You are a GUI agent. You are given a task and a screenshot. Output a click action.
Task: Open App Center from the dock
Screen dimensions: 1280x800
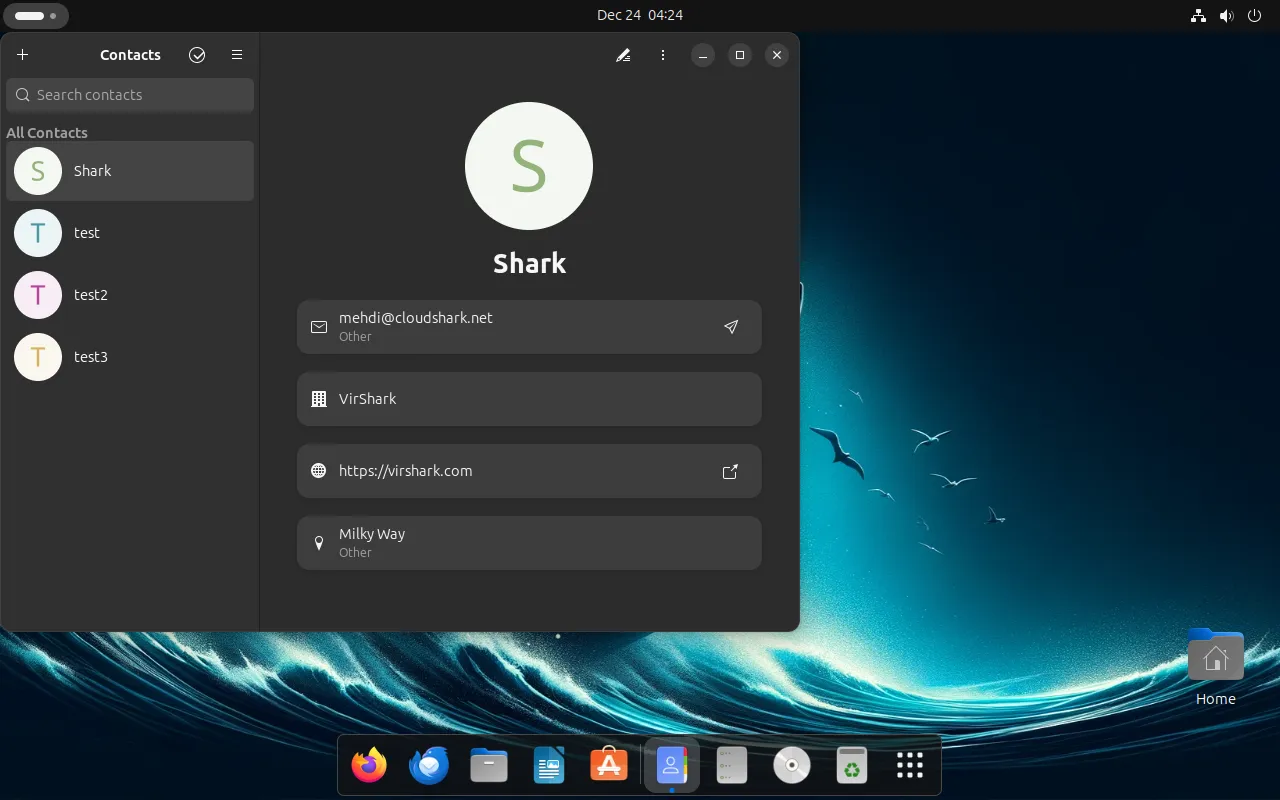tap(609, 766)
